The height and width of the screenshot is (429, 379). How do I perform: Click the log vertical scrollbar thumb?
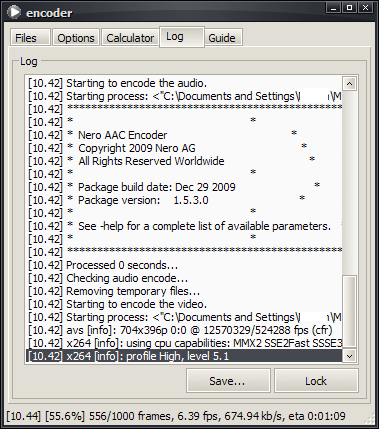point(349,312)
